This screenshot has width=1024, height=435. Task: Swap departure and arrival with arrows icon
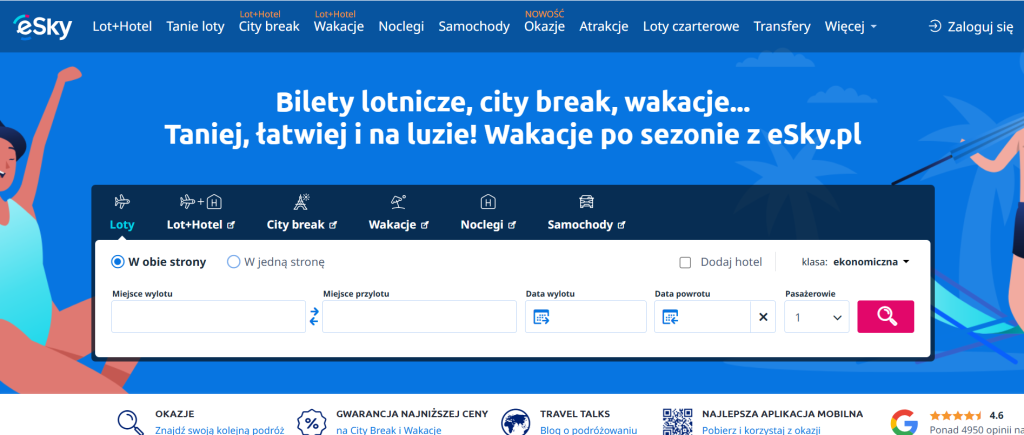pyautogui.click(x=314, y=317)
